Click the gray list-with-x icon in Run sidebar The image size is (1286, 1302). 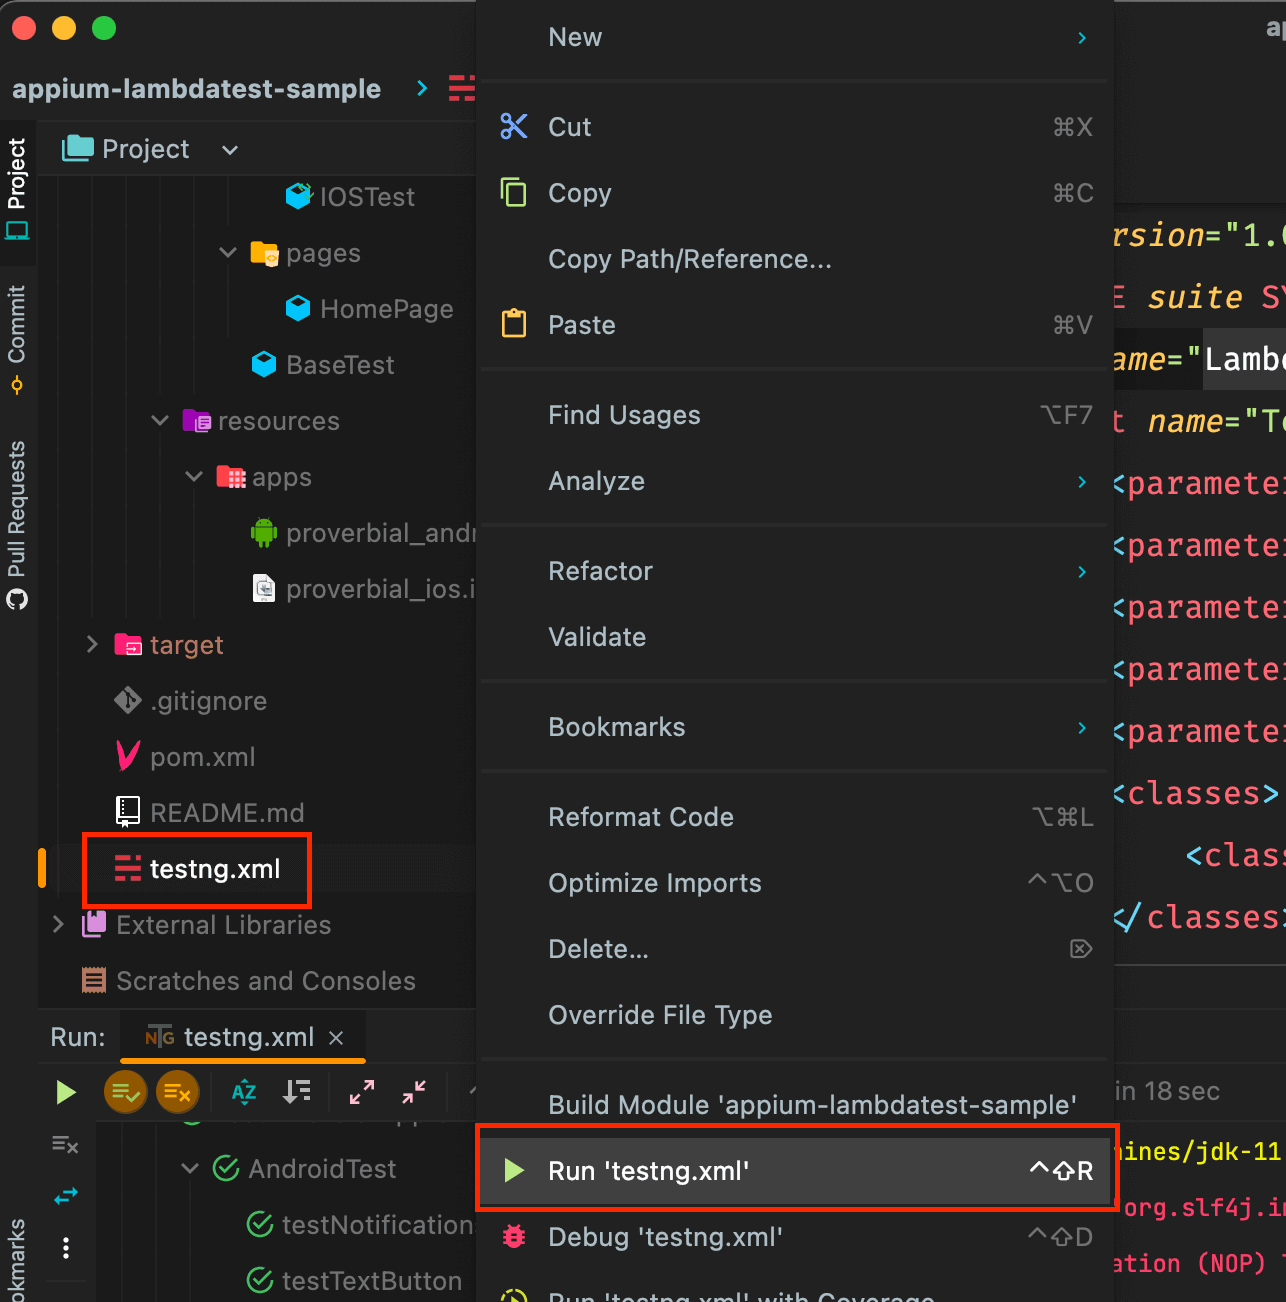pyautogui.click(x=66, y=1144)
